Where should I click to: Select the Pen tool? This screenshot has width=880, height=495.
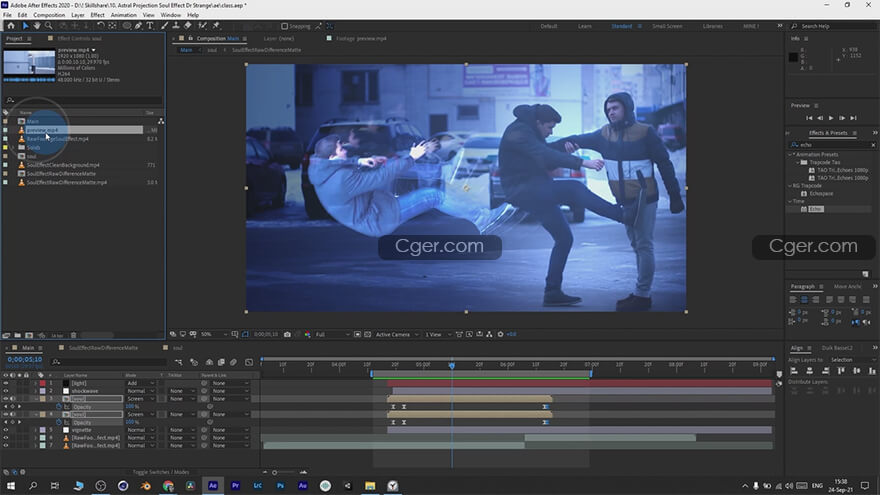click(138, 26)
